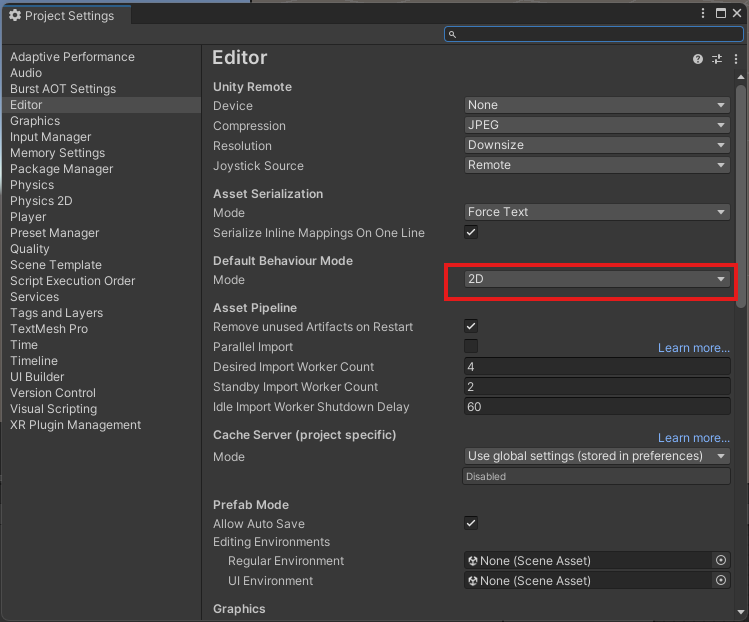Screen dimensions: 749x622
Task: Open TextMesh Pro settings
Action: pos(49,329)
